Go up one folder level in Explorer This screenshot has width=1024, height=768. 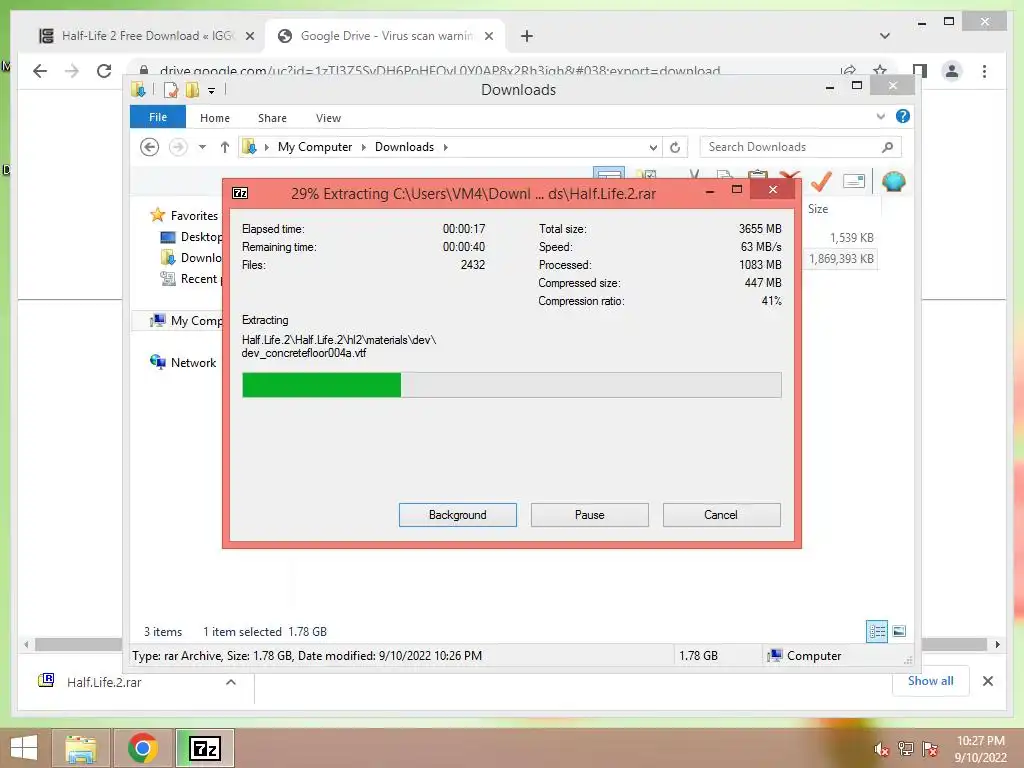pos(225,147)
